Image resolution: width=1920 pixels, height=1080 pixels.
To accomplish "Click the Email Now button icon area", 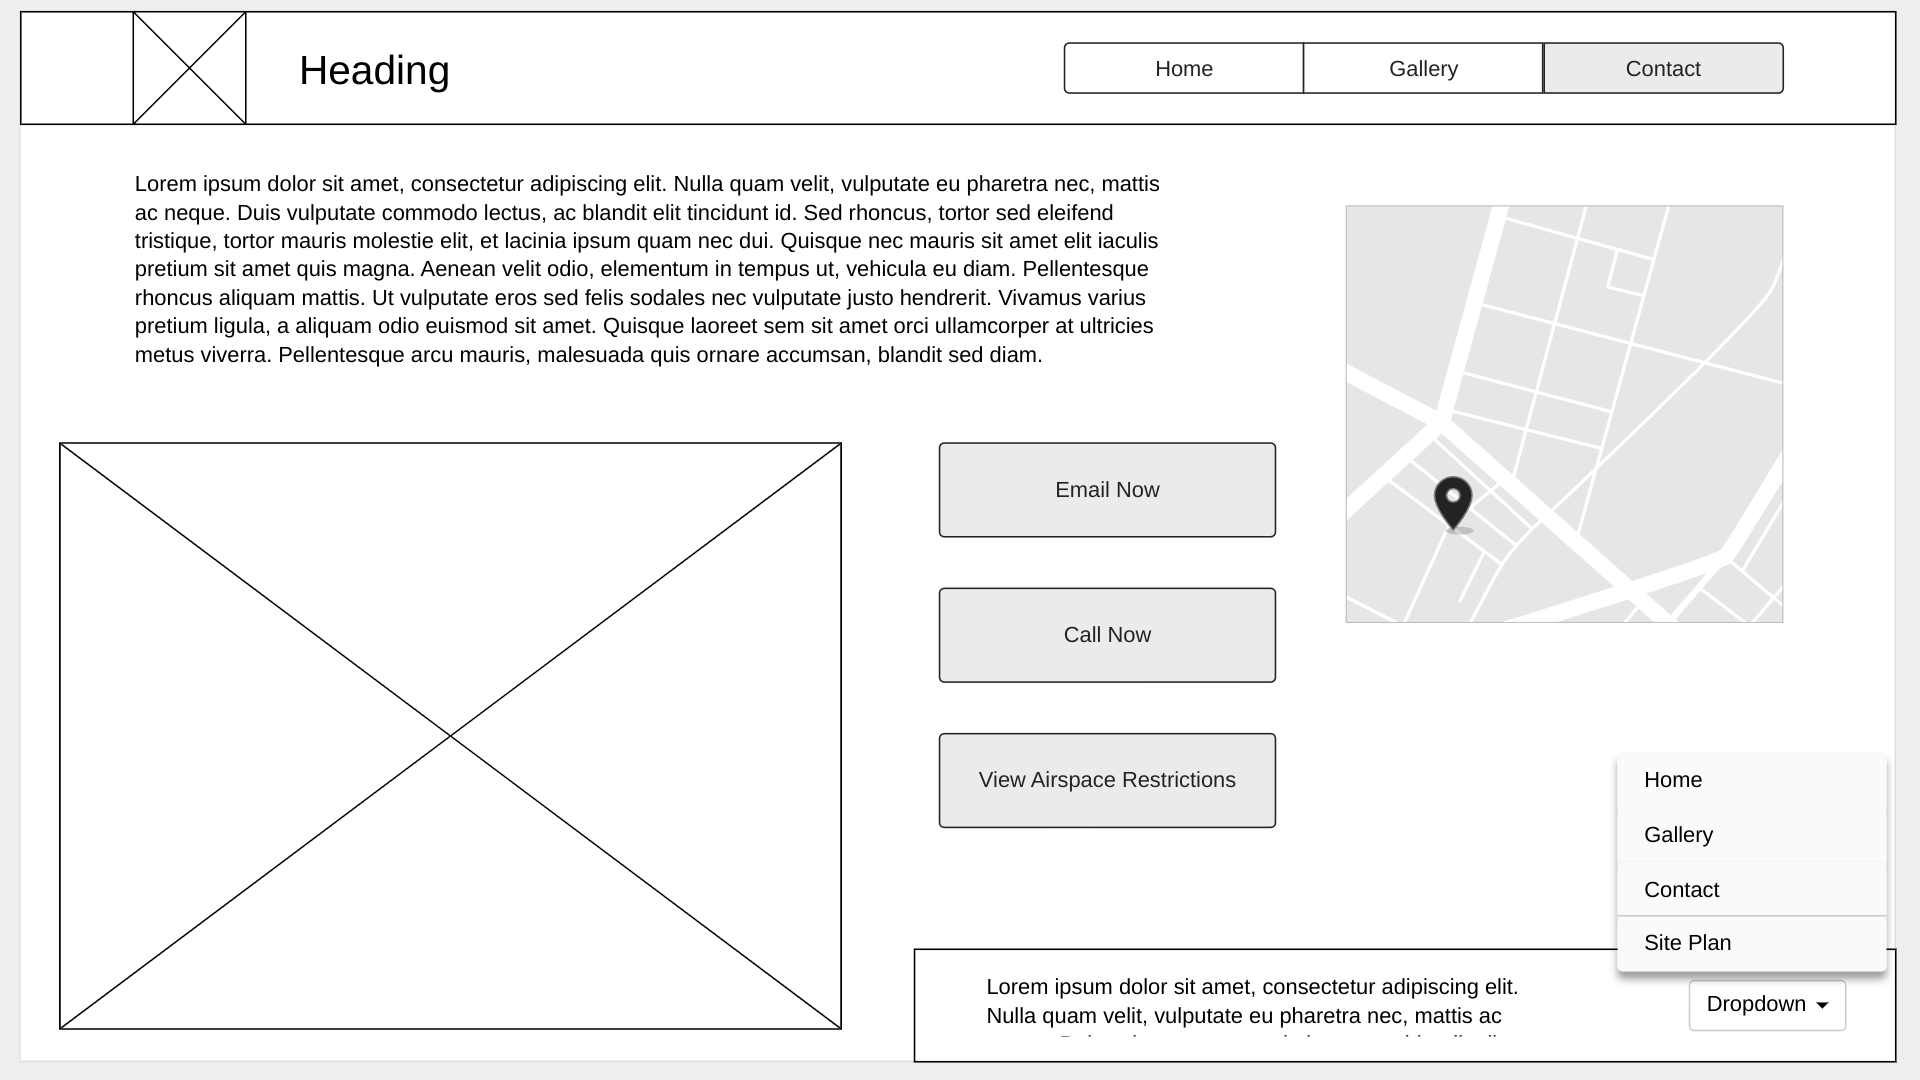I will point(1106,489).
